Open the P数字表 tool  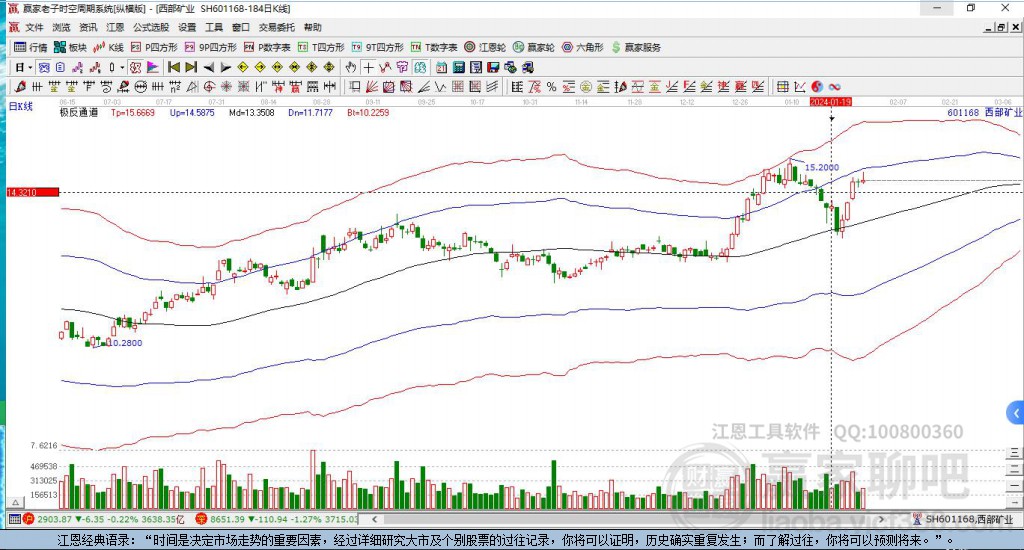pyautogui.click(x=267, y=47)
